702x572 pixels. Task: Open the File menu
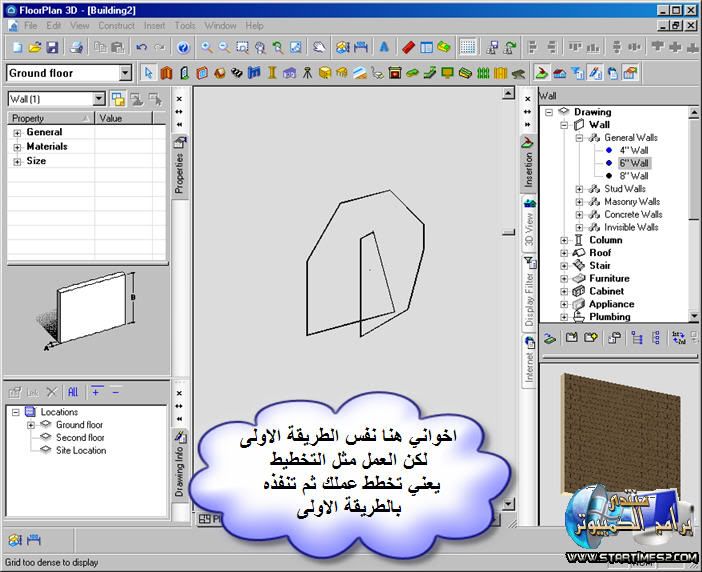30,26
